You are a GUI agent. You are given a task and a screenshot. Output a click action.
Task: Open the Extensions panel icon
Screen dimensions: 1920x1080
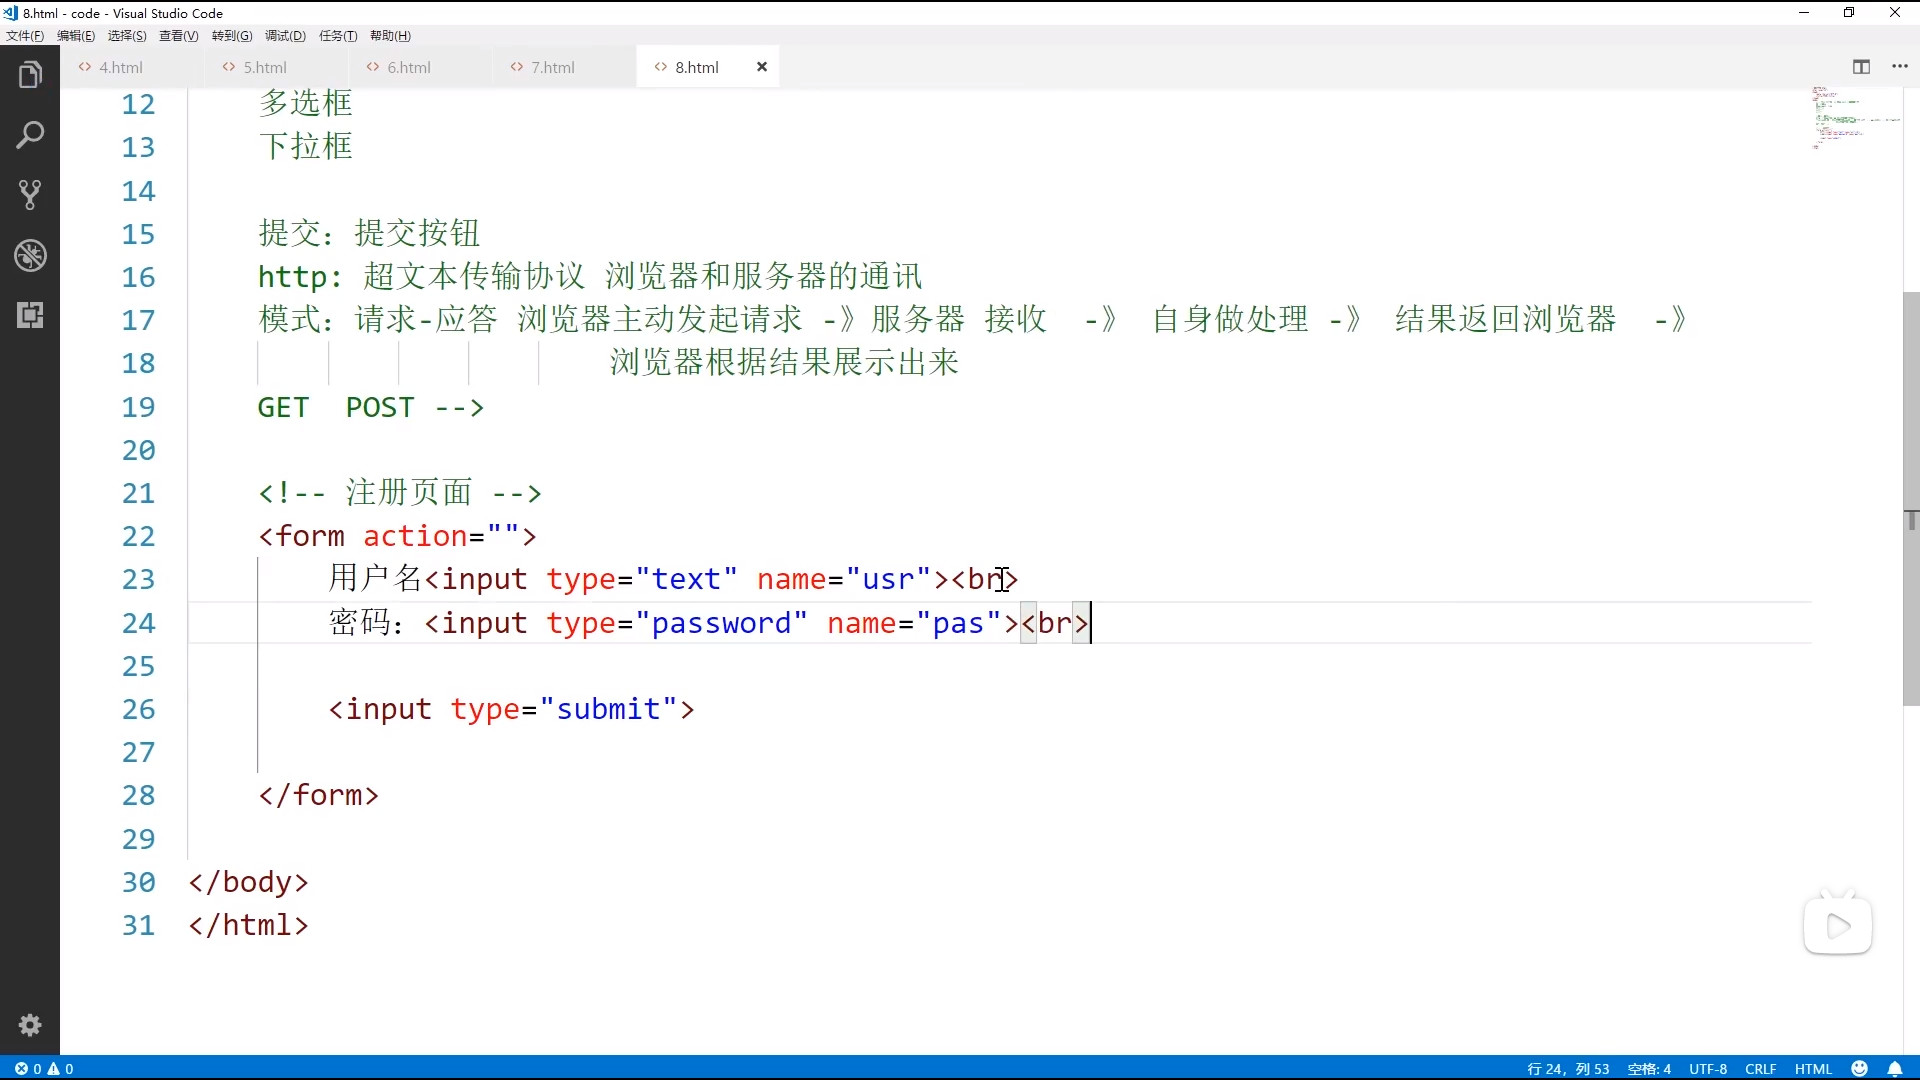click(x=30, y=316)
